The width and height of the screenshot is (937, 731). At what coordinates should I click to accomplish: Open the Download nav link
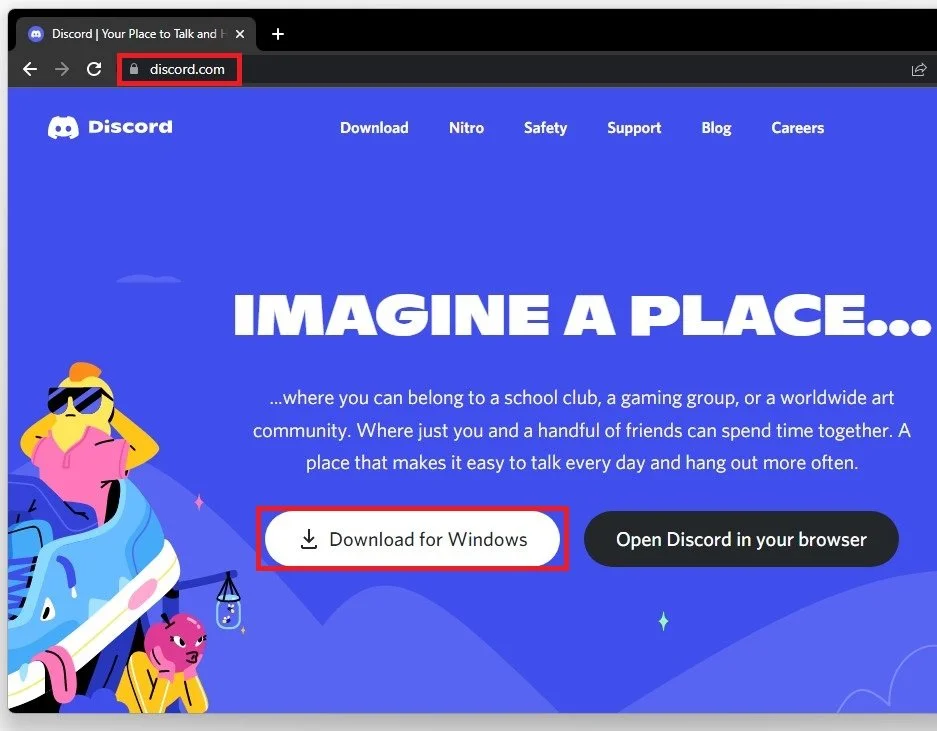click(374, 128)
